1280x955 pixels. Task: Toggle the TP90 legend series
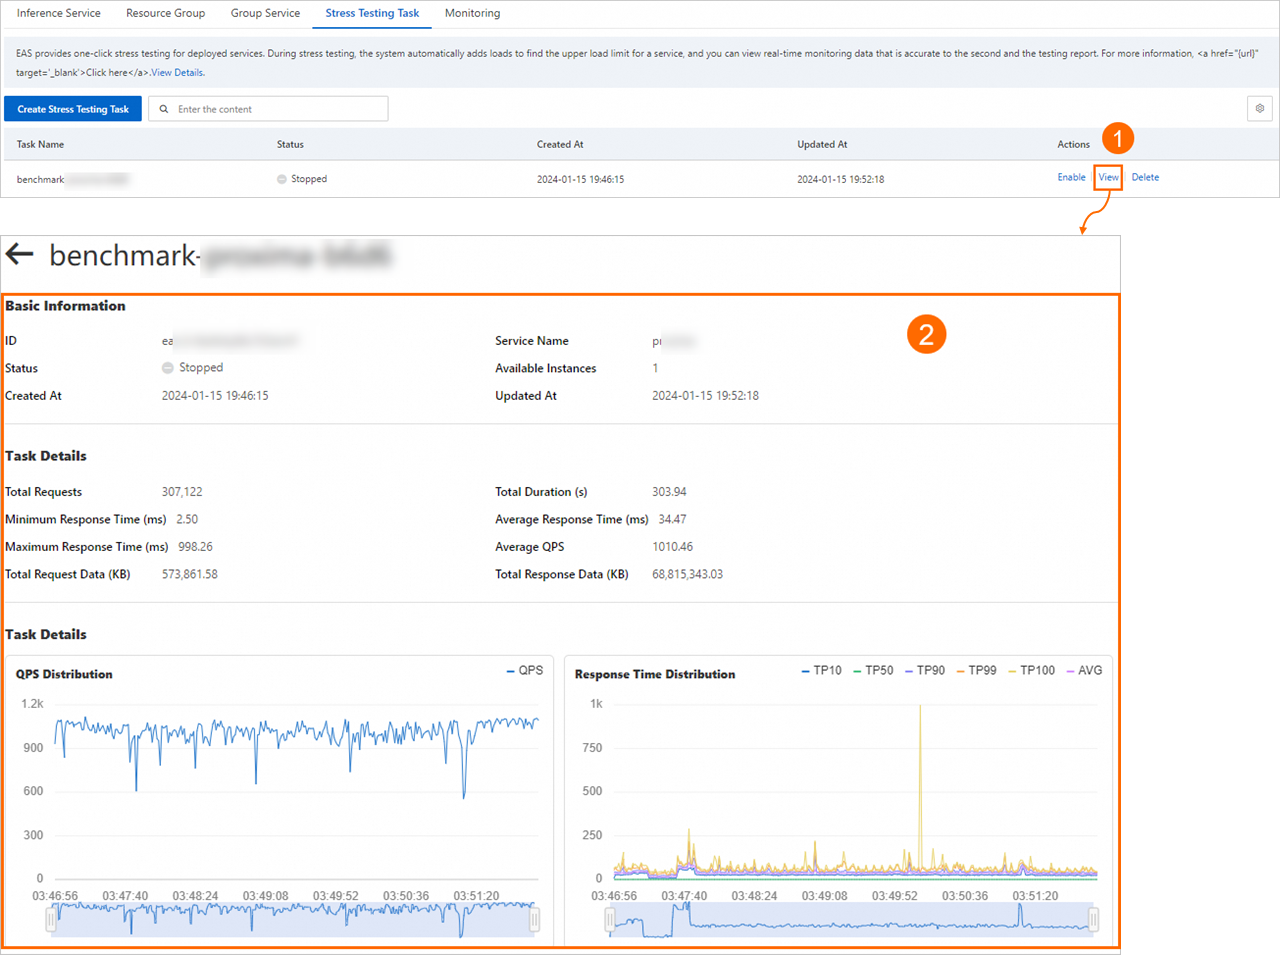coord(925,670)
